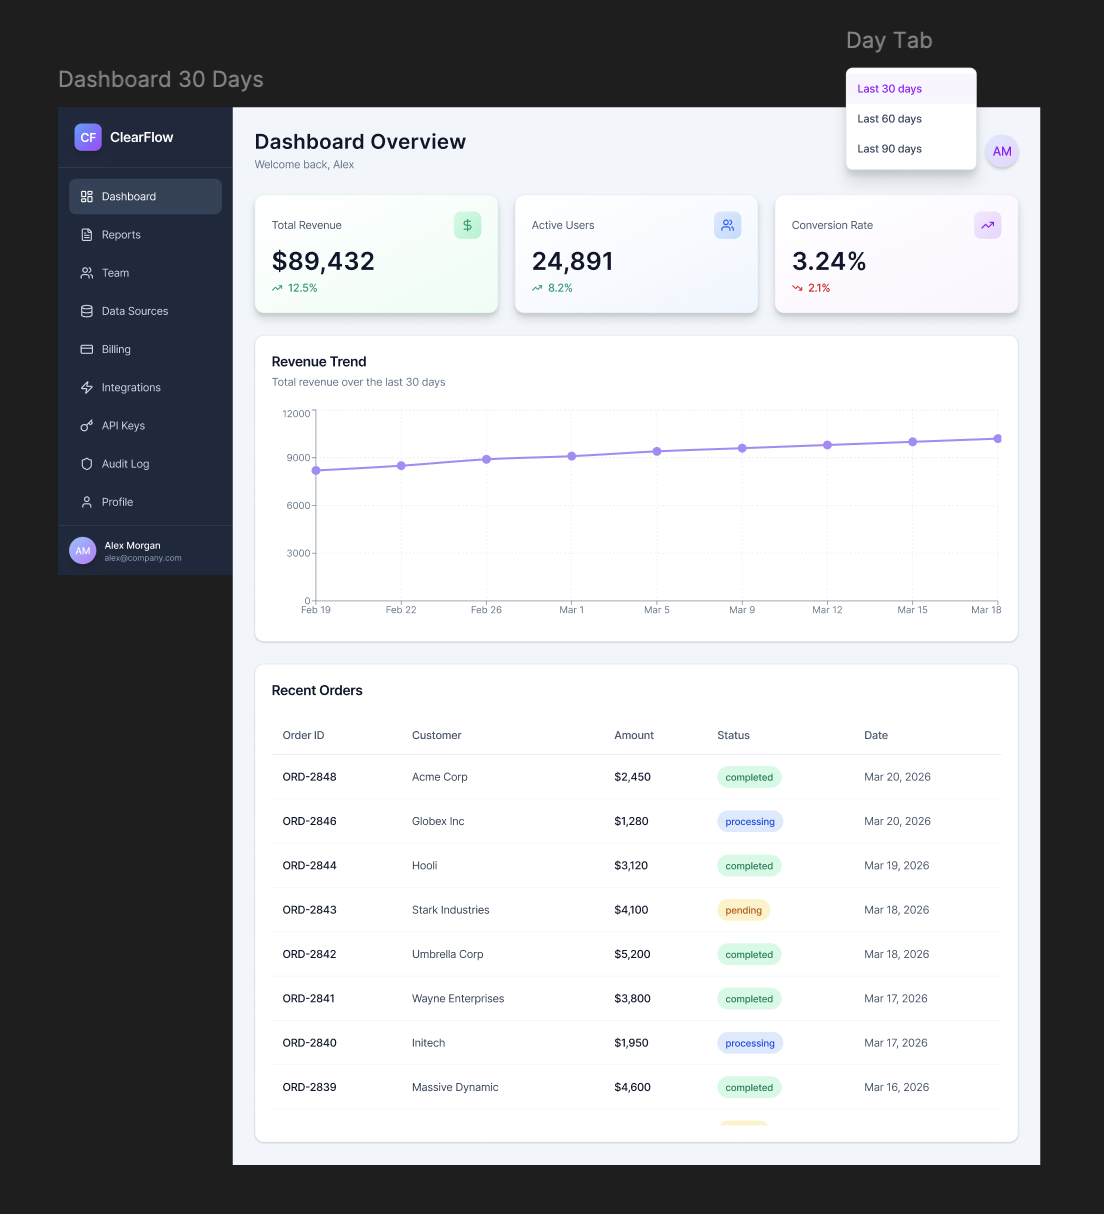Click the processing badge for ORD-2840

[750, 1043]
